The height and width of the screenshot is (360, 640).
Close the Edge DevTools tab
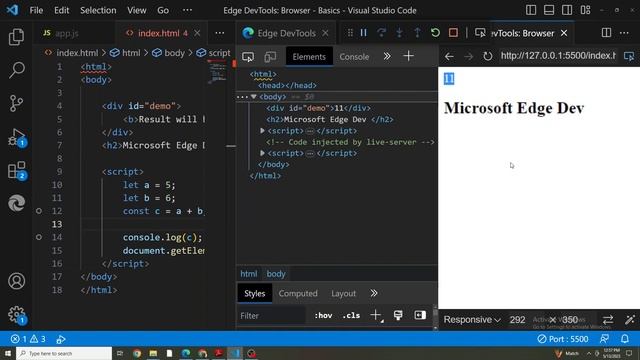coord(325,33)
